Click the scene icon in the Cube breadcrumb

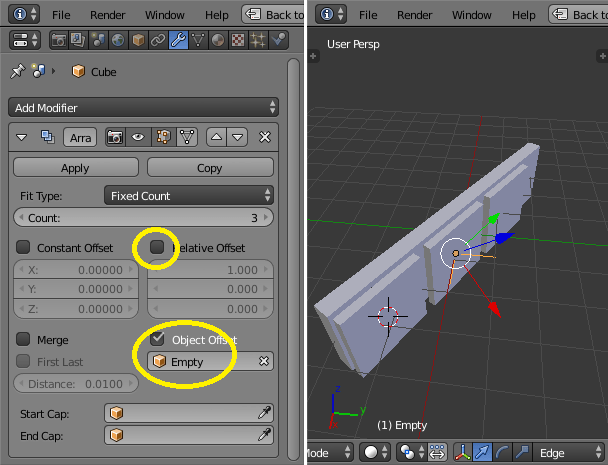tap(38, 71)
